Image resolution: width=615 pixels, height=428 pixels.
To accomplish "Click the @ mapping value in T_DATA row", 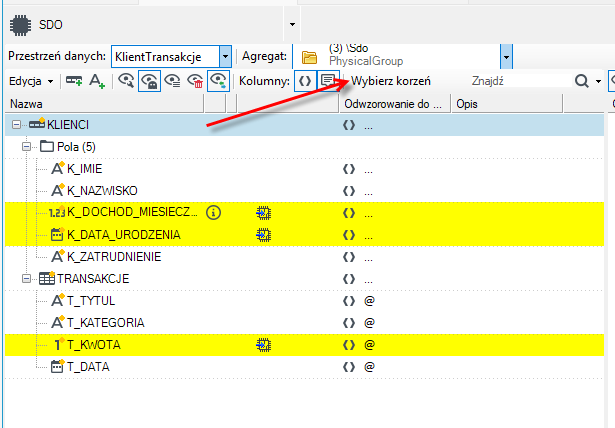I will pyautogui.click(x=369, y=367).
